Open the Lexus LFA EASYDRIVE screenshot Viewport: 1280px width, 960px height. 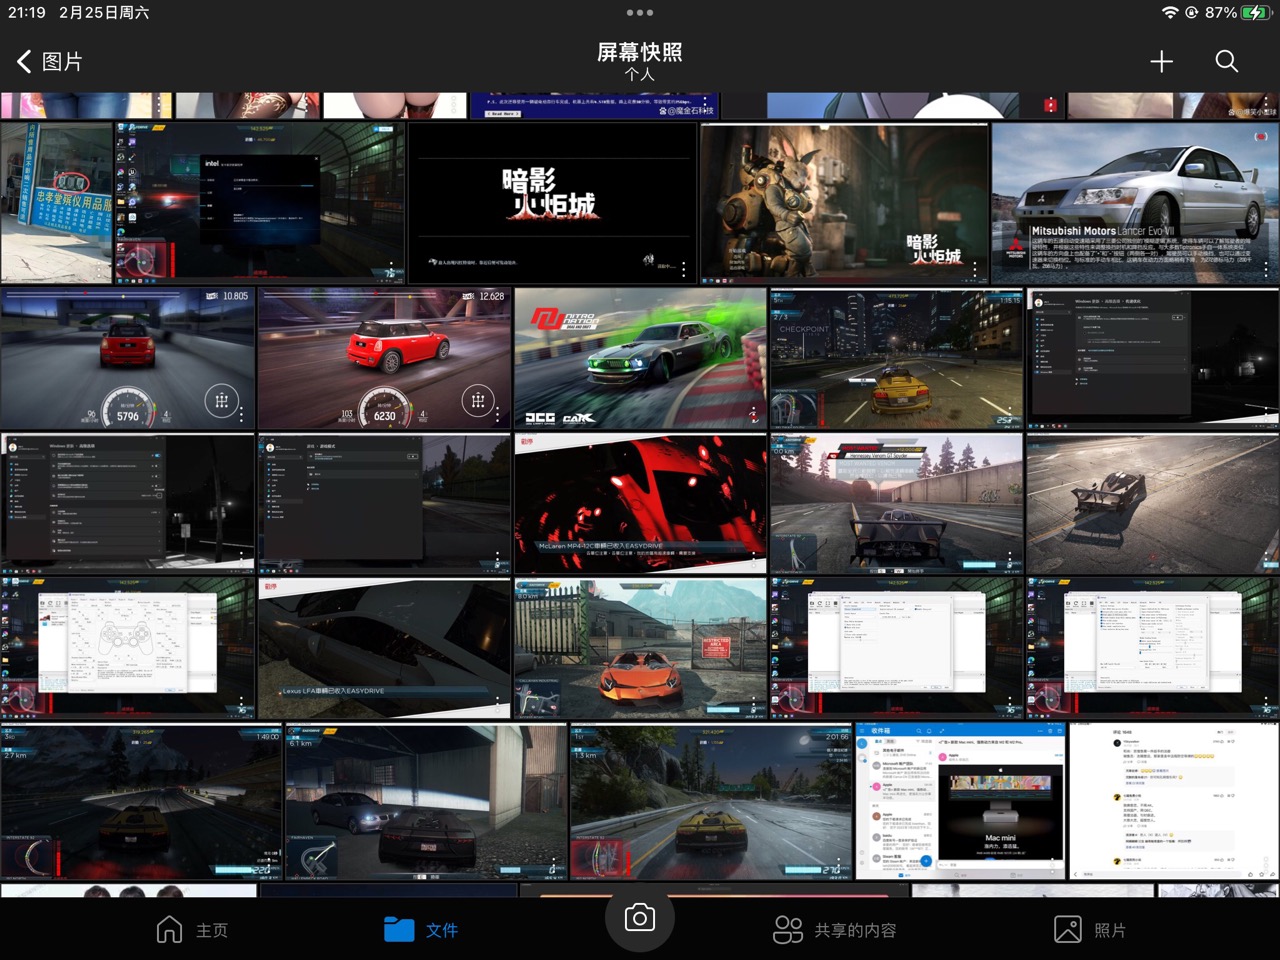pos(385,648)
